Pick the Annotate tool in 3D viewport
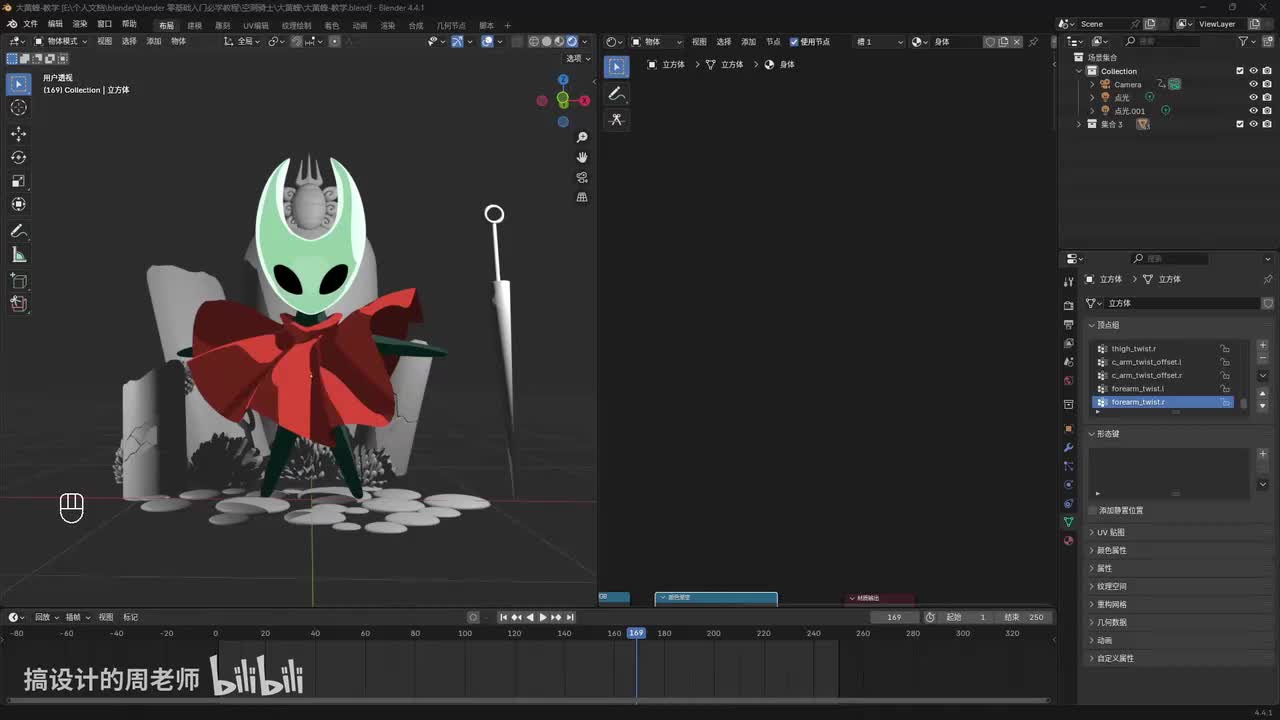 point(18,231)
